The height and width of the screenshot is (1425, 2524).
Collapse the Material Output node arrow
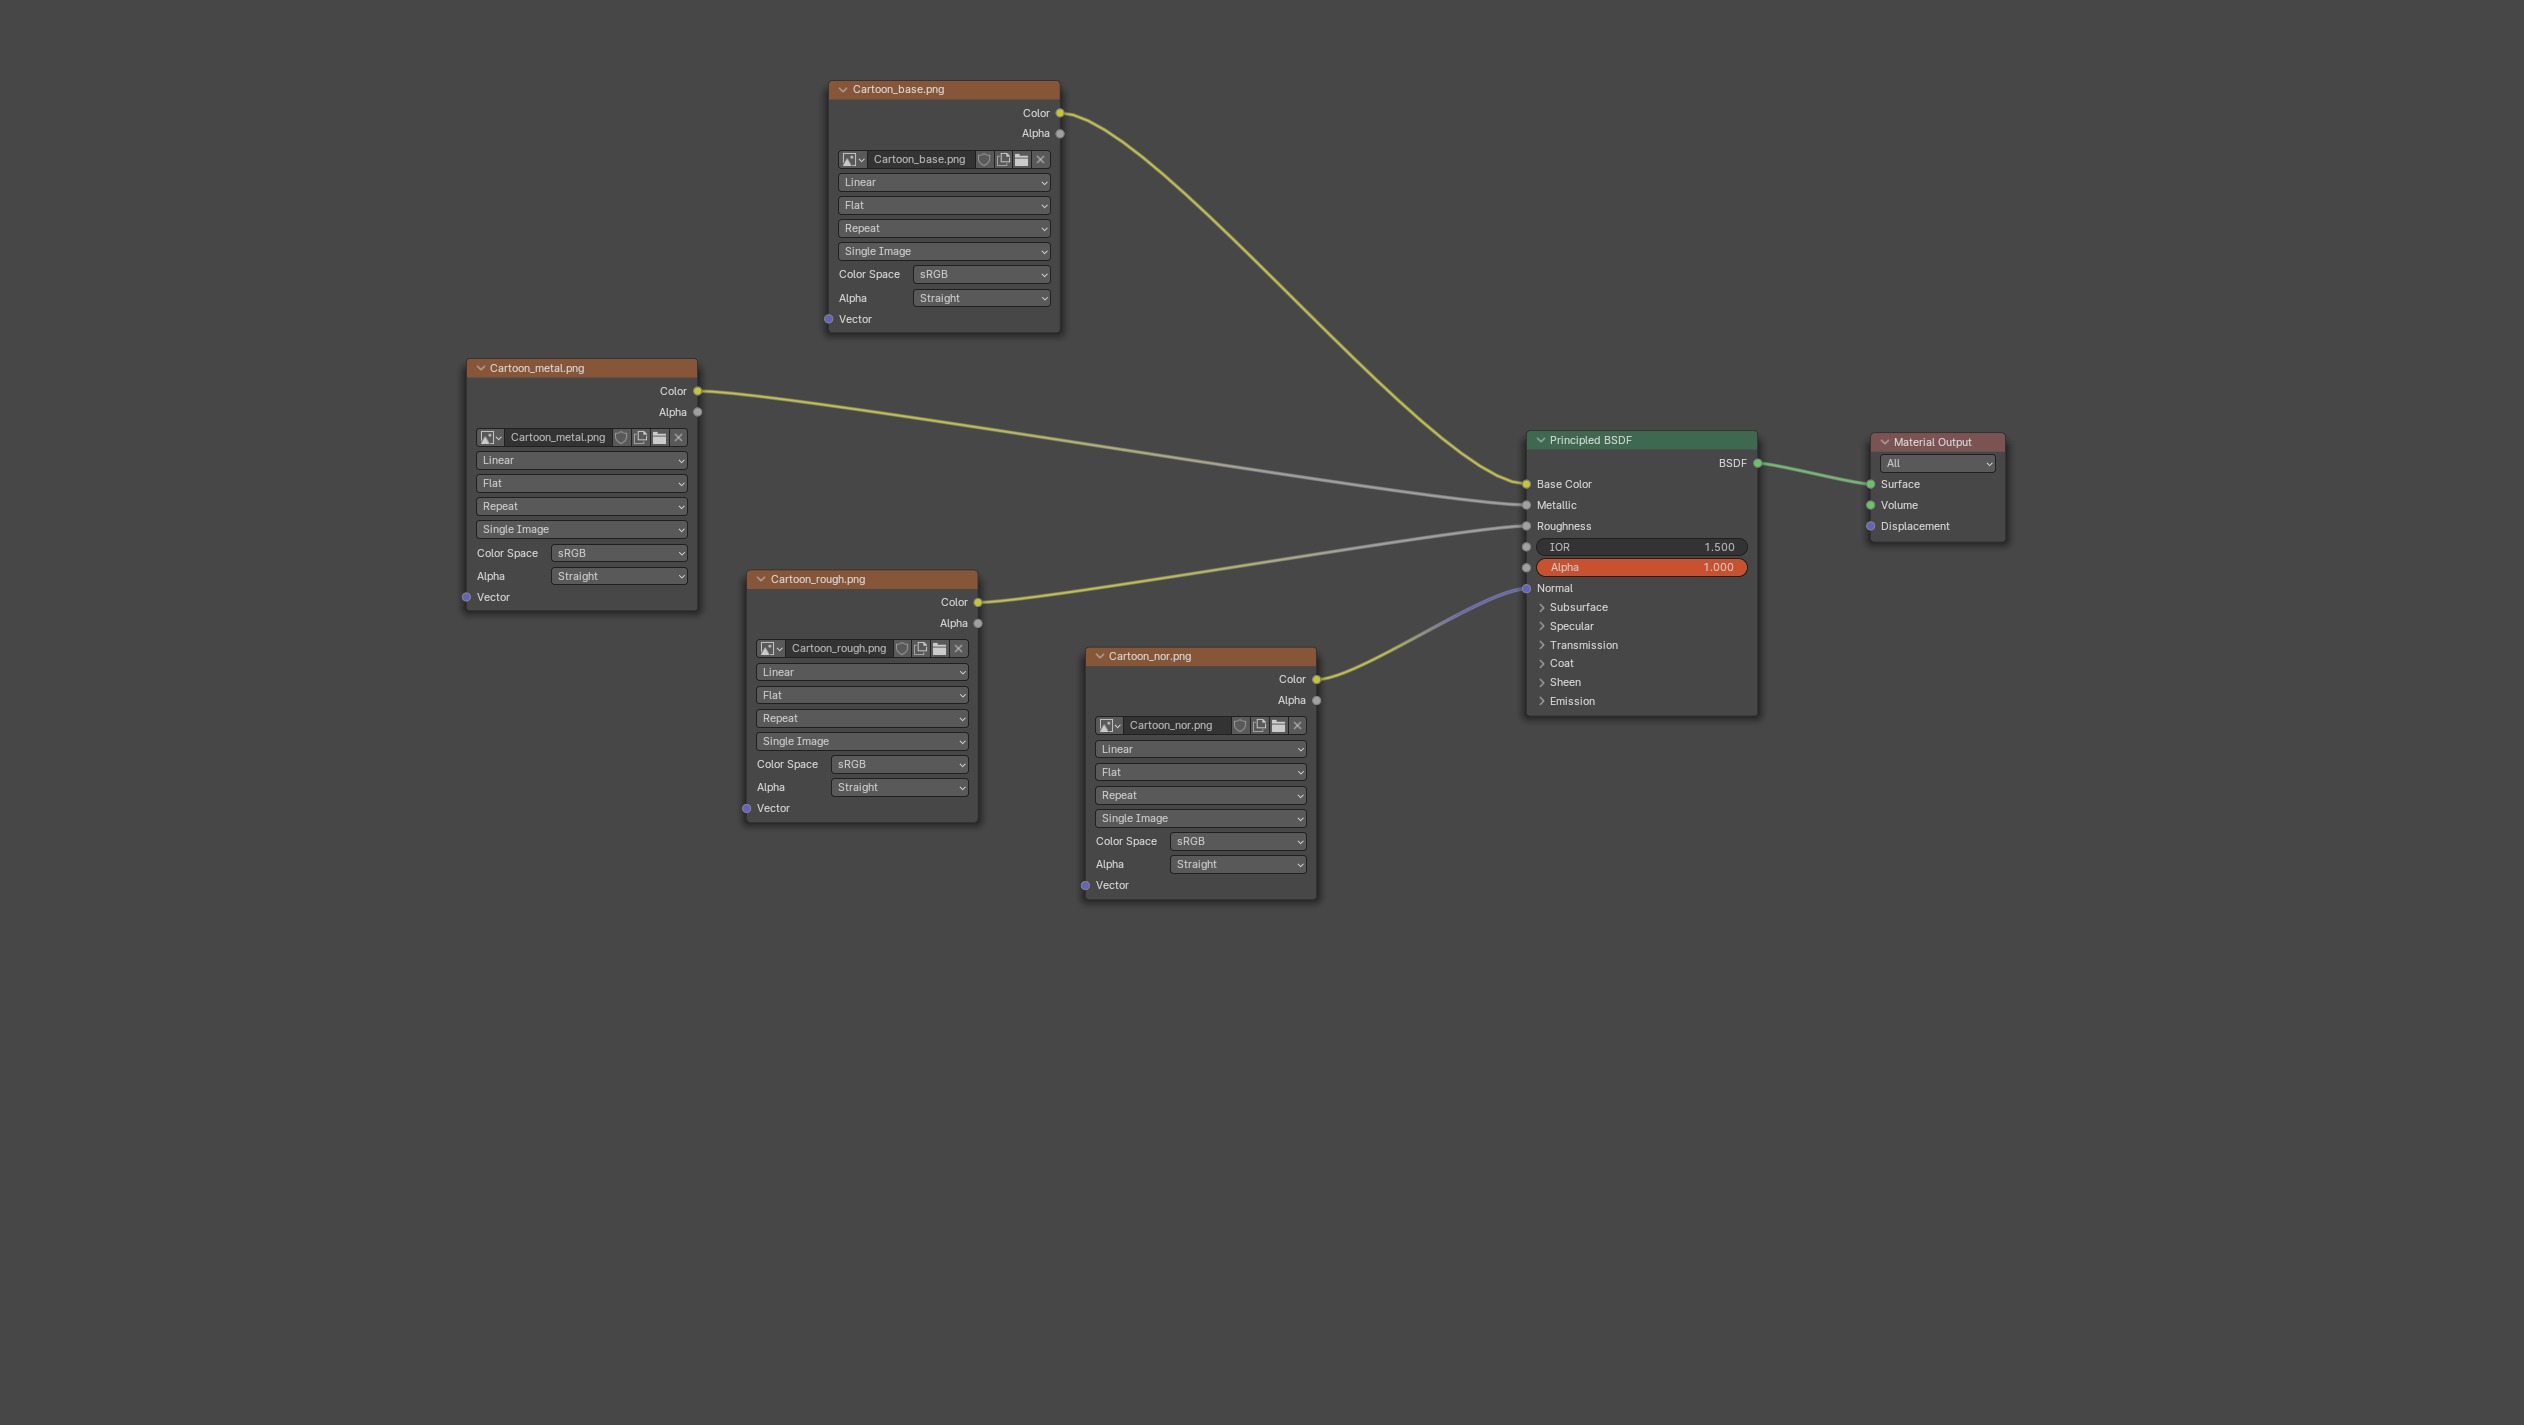tap(1884, 443)
